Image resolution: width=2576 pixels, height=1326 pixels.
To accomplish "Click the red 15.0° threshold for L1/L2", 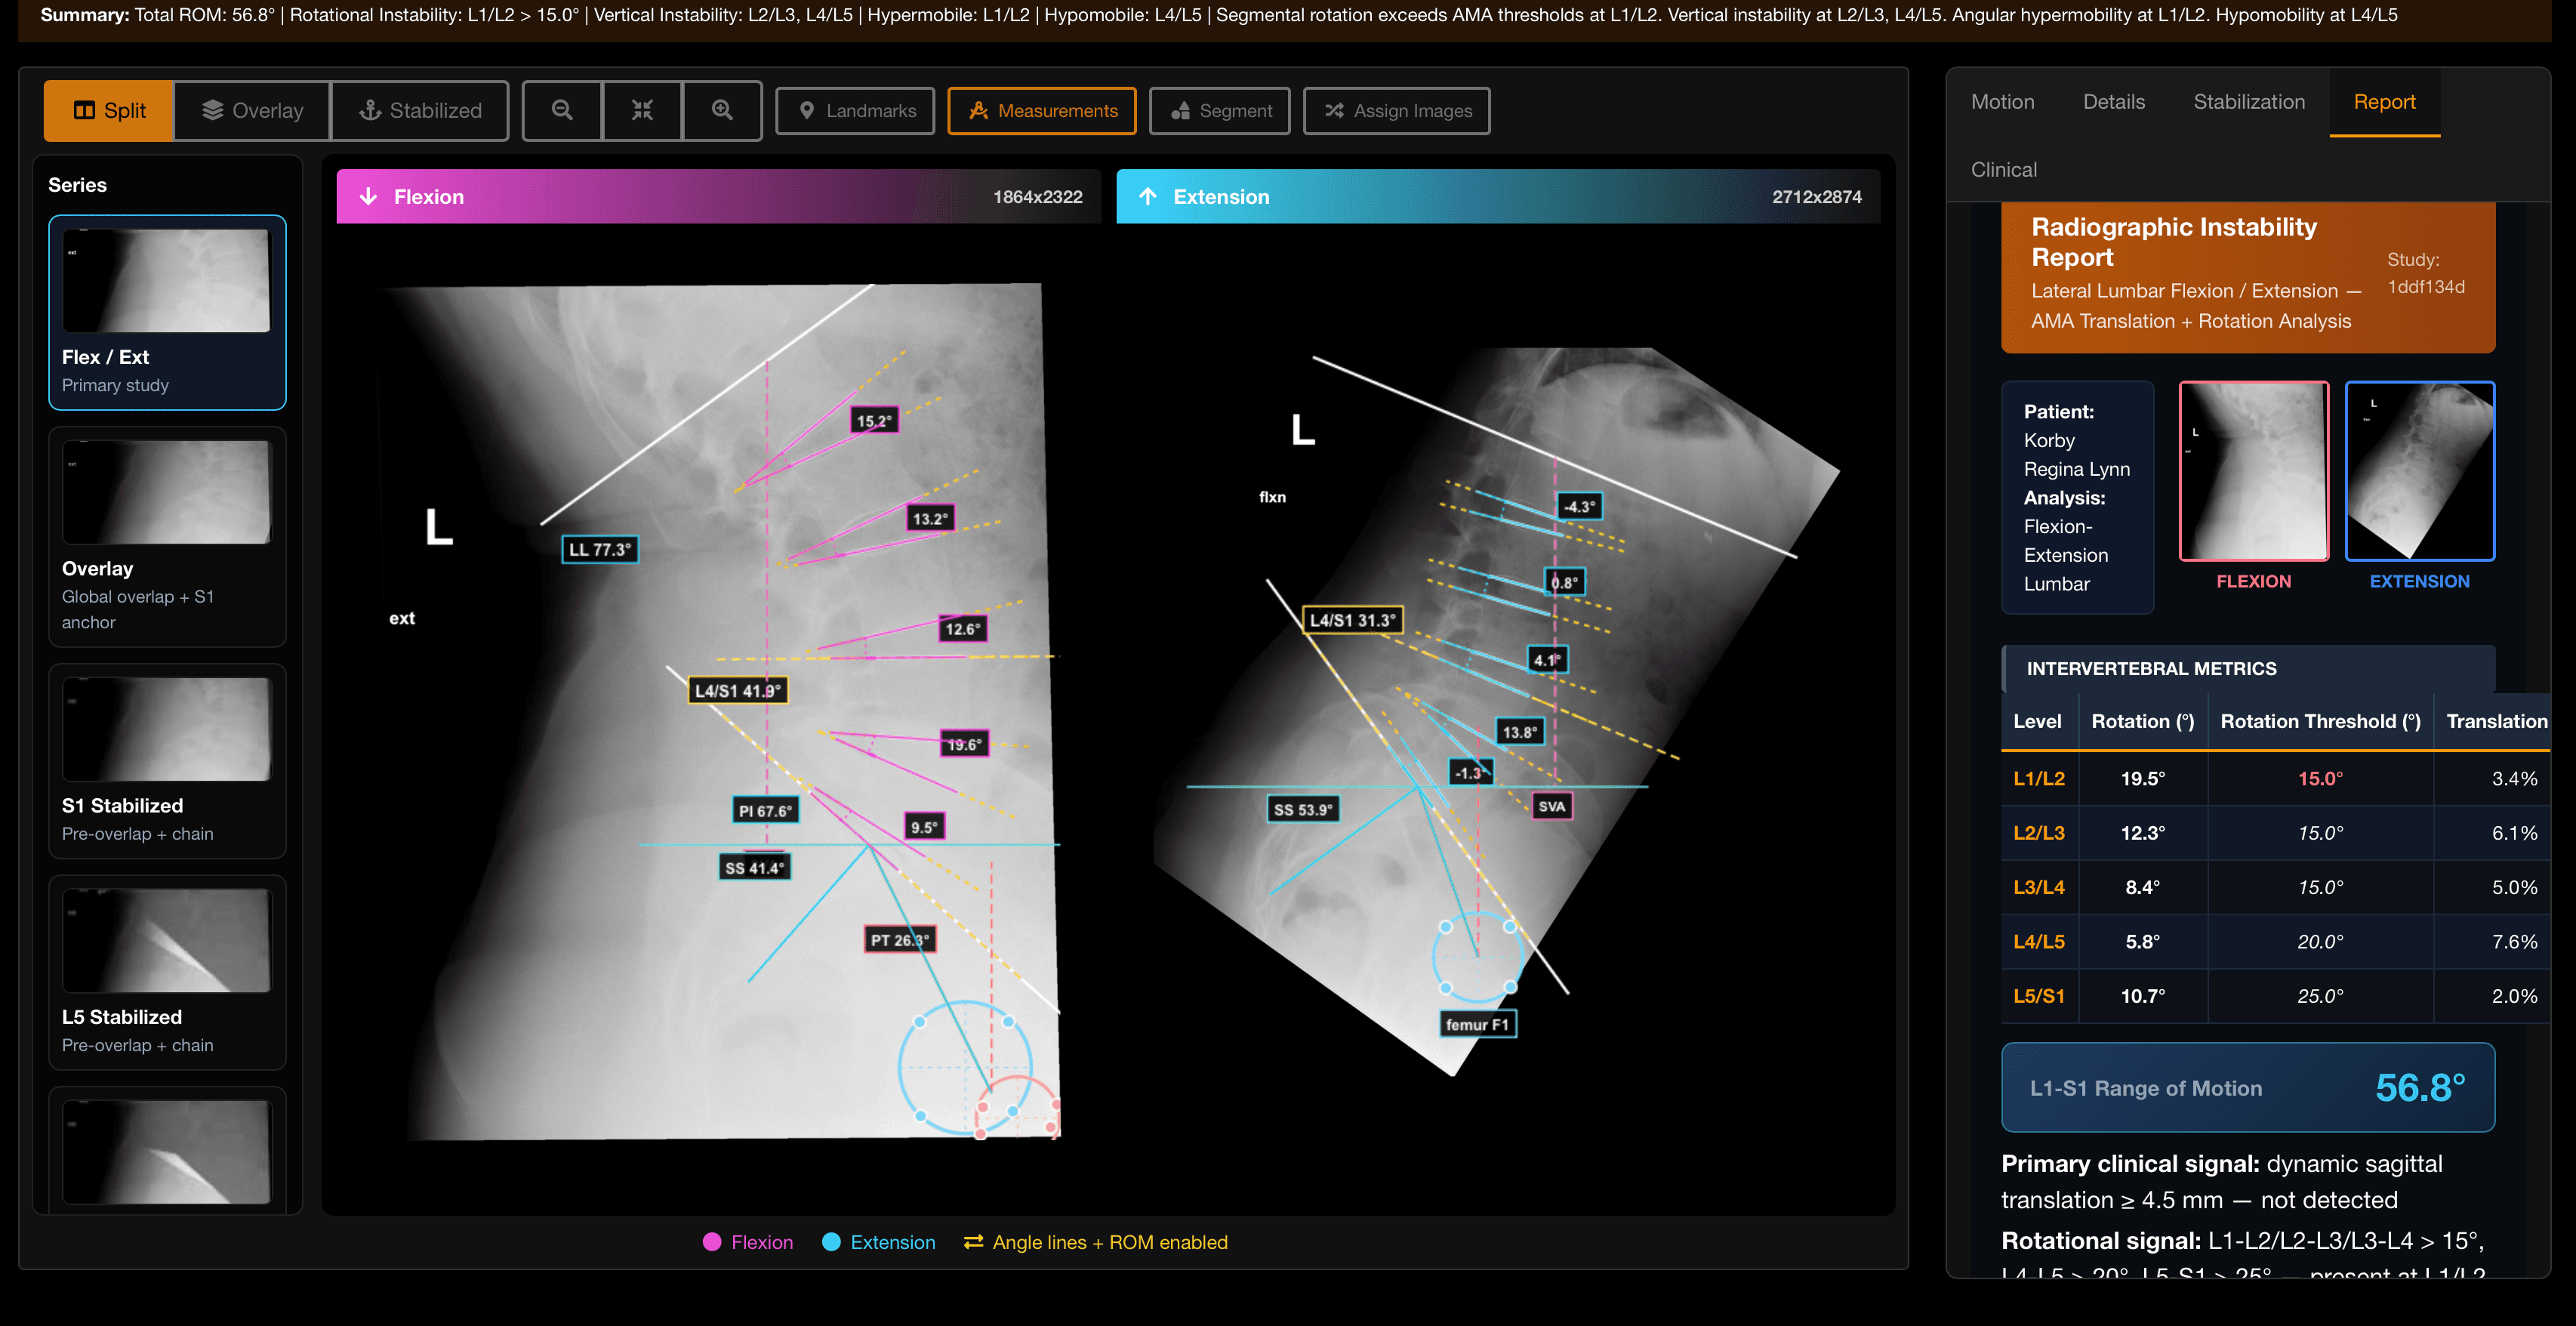I will [2320, 779].
